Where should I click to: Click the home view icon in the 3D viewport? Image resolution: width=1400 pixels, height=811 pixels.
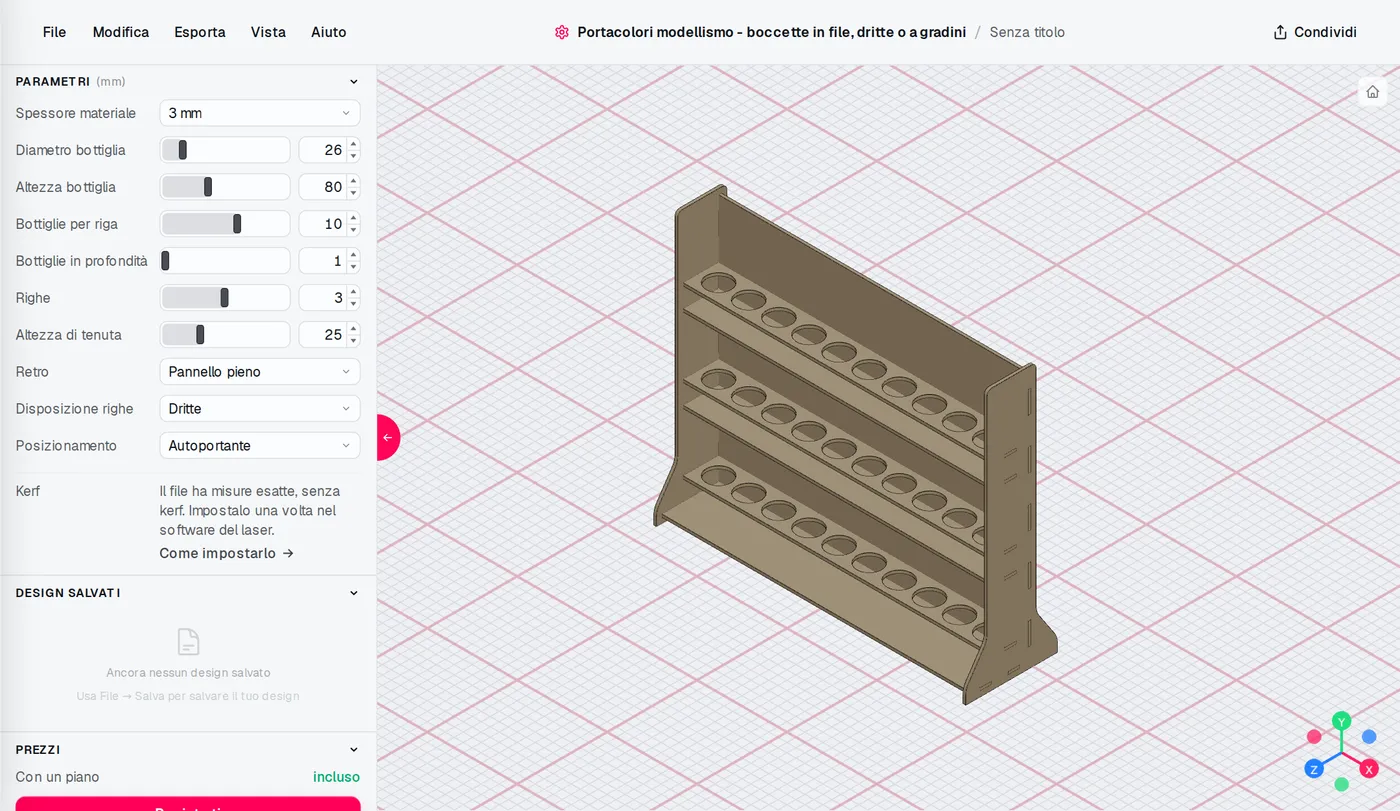point(1372,92)
